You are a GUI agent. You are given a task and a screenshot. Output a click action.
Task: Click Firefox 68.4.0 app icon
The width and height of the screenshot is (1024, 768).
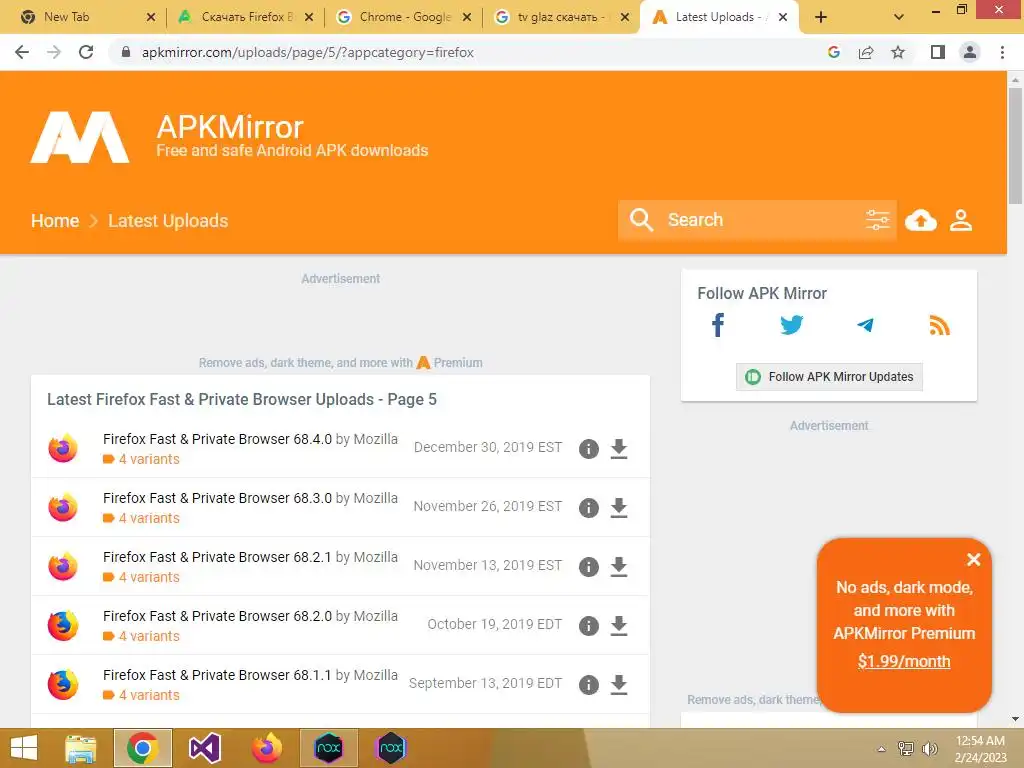(x=63, y=448)
